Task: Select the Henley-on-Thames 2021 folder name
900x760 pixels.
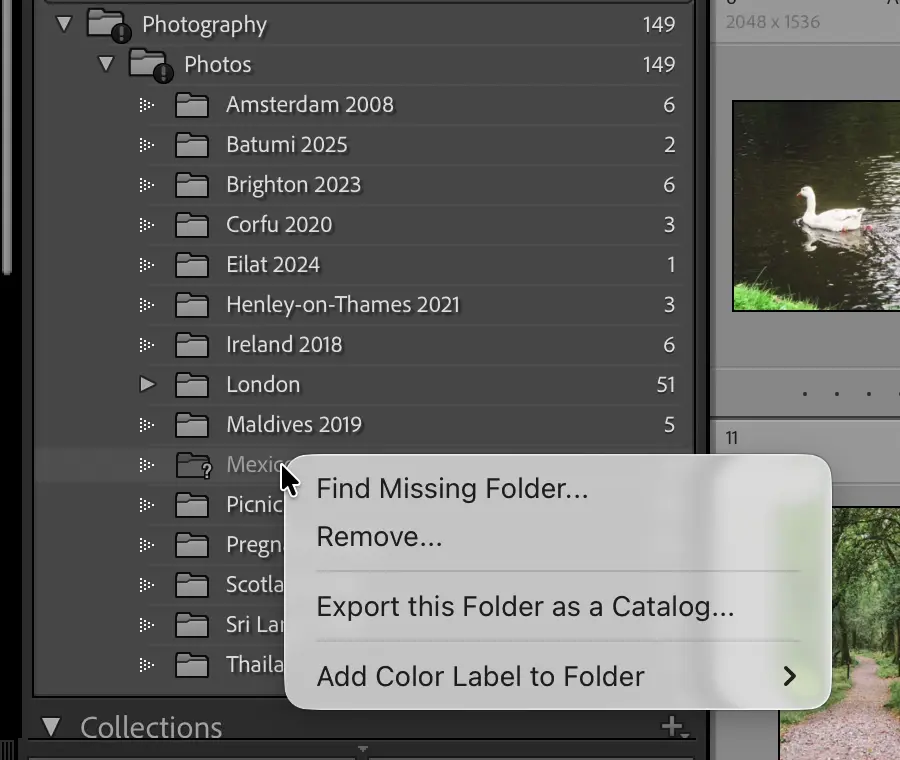Action: (x=343, y=305)
